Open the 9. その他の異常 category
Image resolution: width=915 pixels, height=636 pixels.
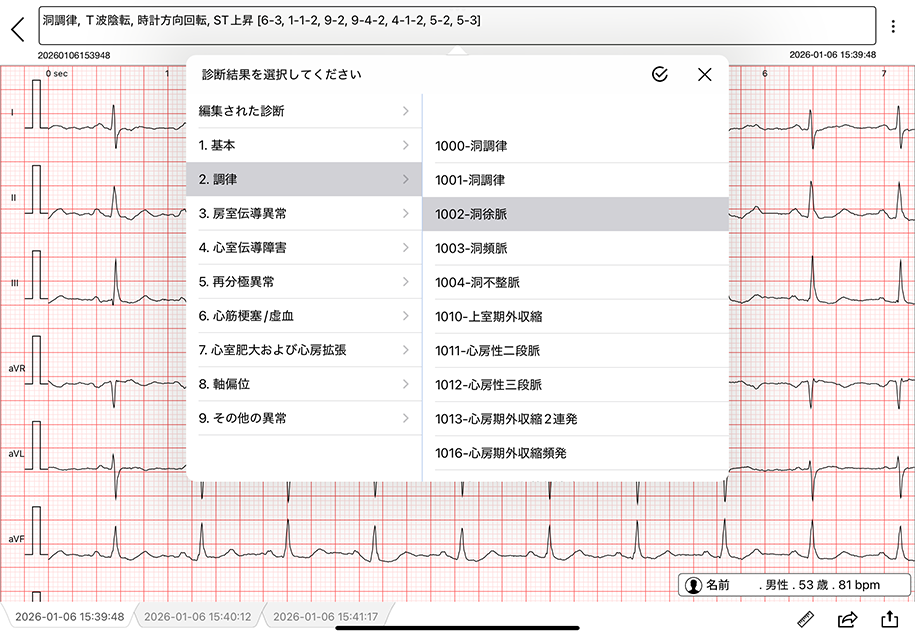pos(303,418)
